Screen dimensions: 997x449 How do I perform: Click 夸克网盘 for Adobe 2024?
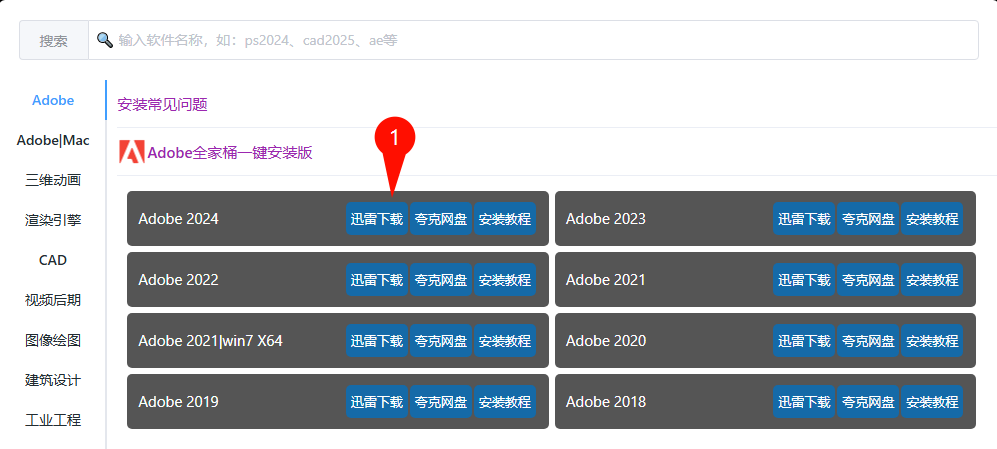pyautogui.click(x=441, y=219)
